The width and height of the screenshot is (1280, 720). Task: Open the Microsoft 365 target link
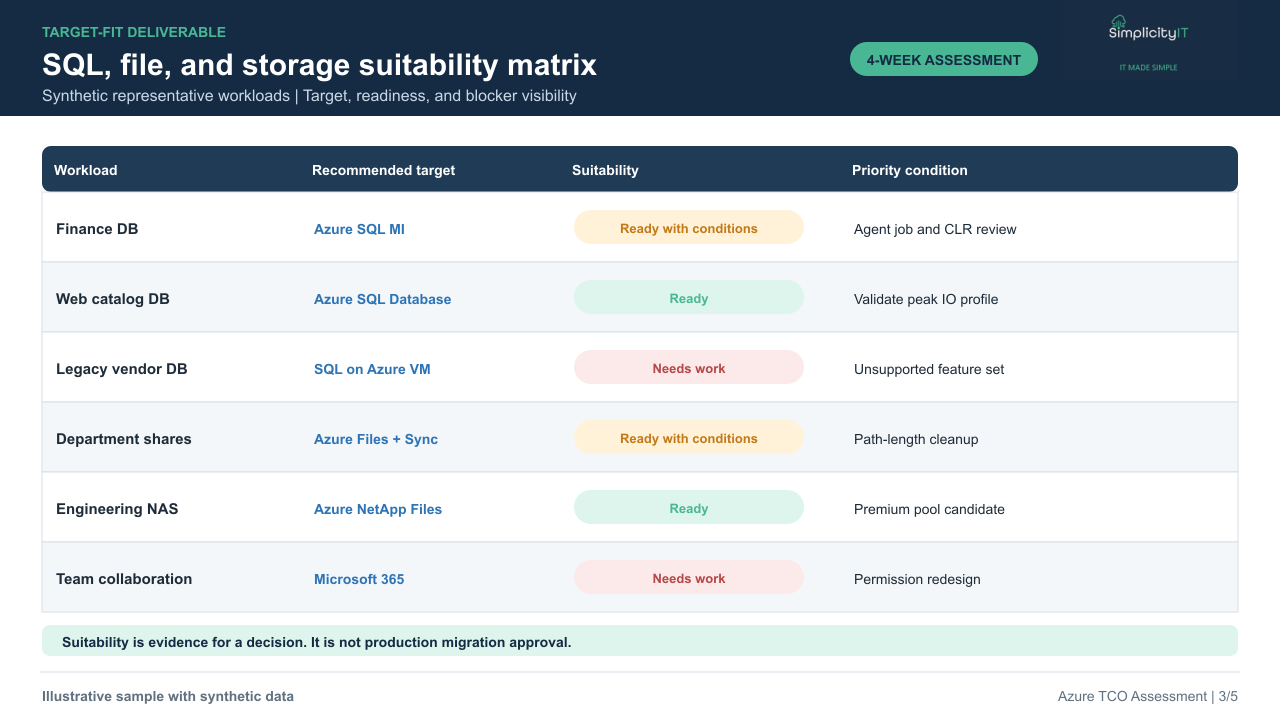tap(359, 579)
